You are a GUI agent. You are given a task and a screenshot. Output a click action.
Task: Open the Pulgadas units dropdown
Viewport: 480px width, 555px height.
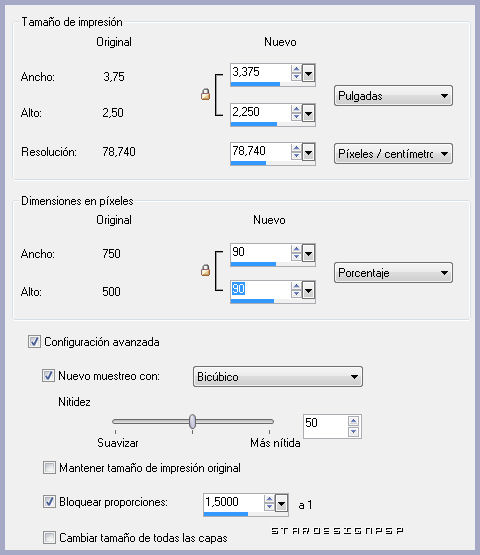click(393, 96)
